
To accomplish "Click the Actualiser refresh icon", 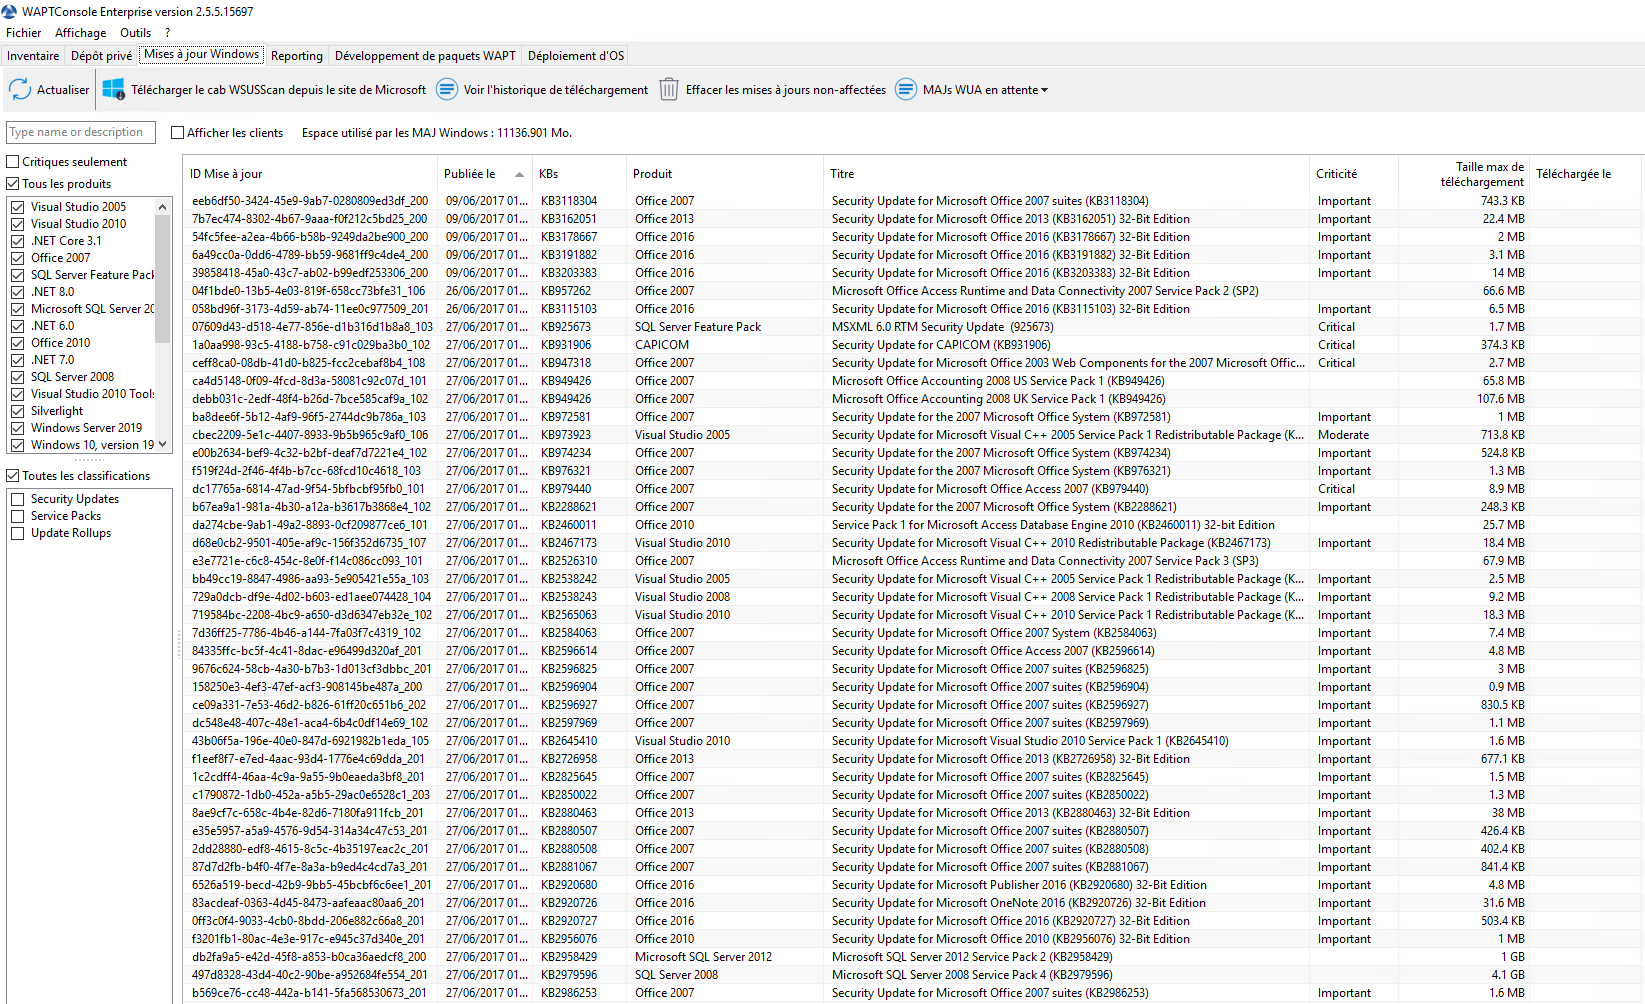I will click(20, 90).
